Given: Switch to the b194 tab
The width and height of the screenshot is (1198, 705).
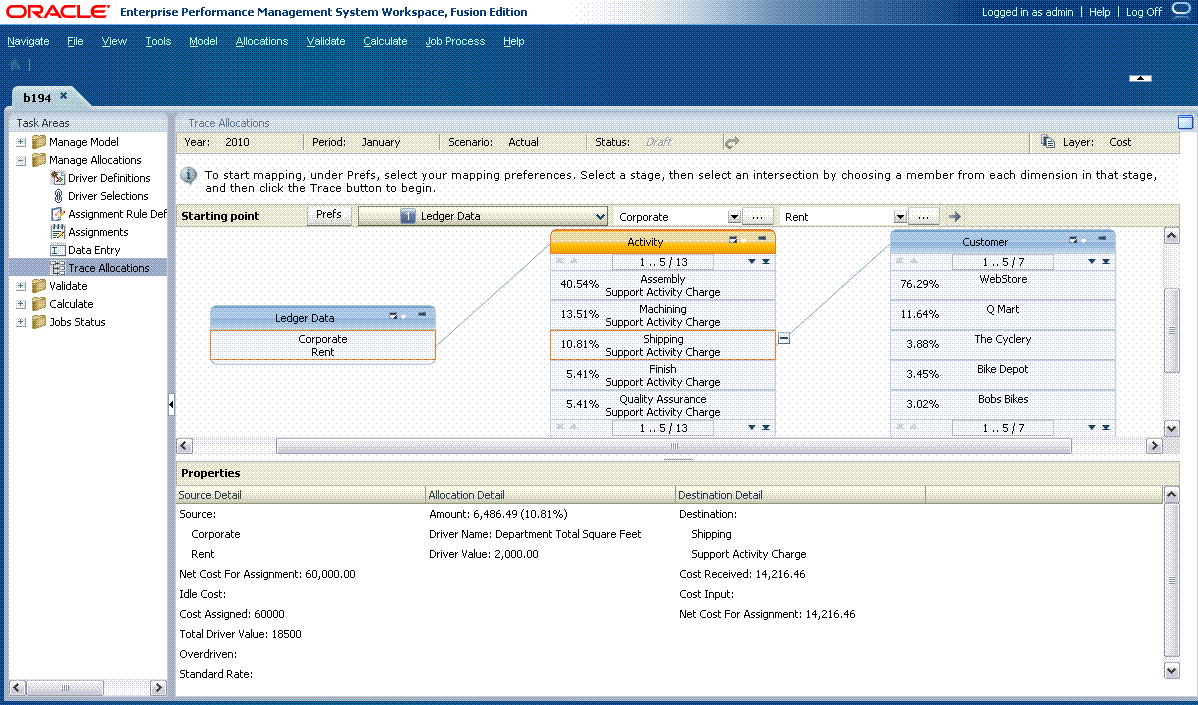Looking at the screenshot, I should 38,96.
